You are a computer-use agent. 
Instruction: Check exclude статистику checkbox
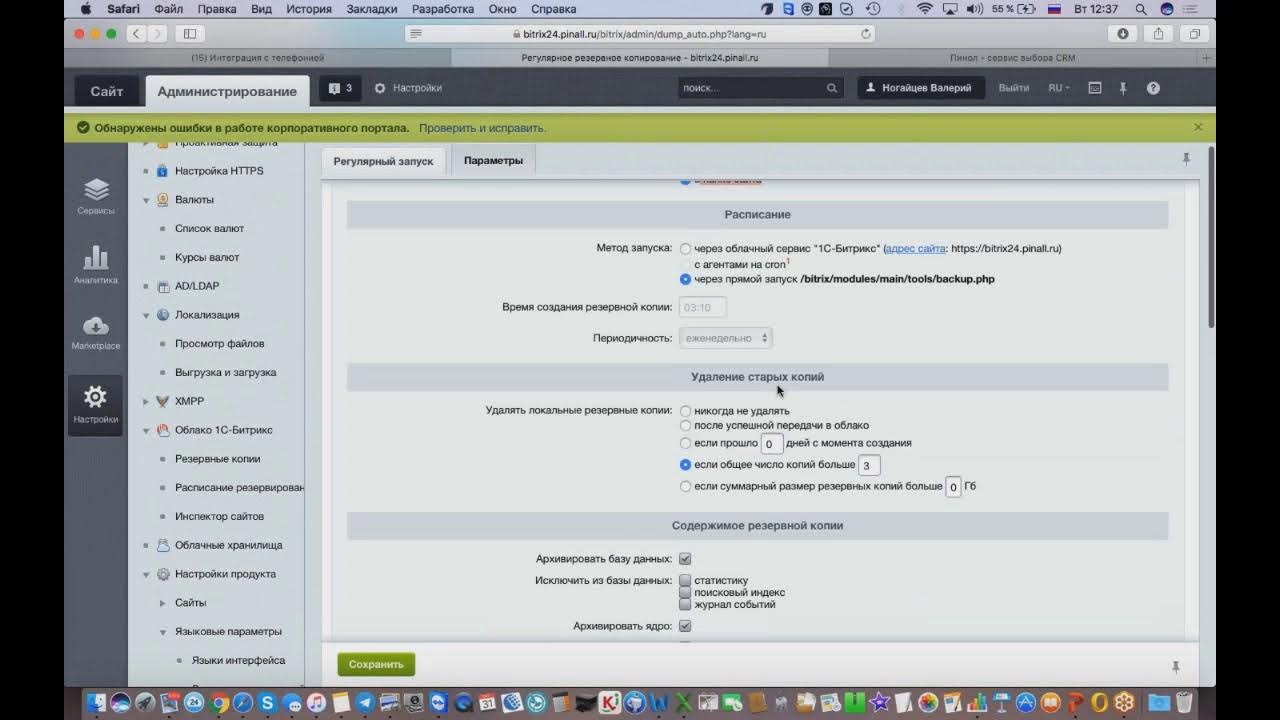pos(685,580)
